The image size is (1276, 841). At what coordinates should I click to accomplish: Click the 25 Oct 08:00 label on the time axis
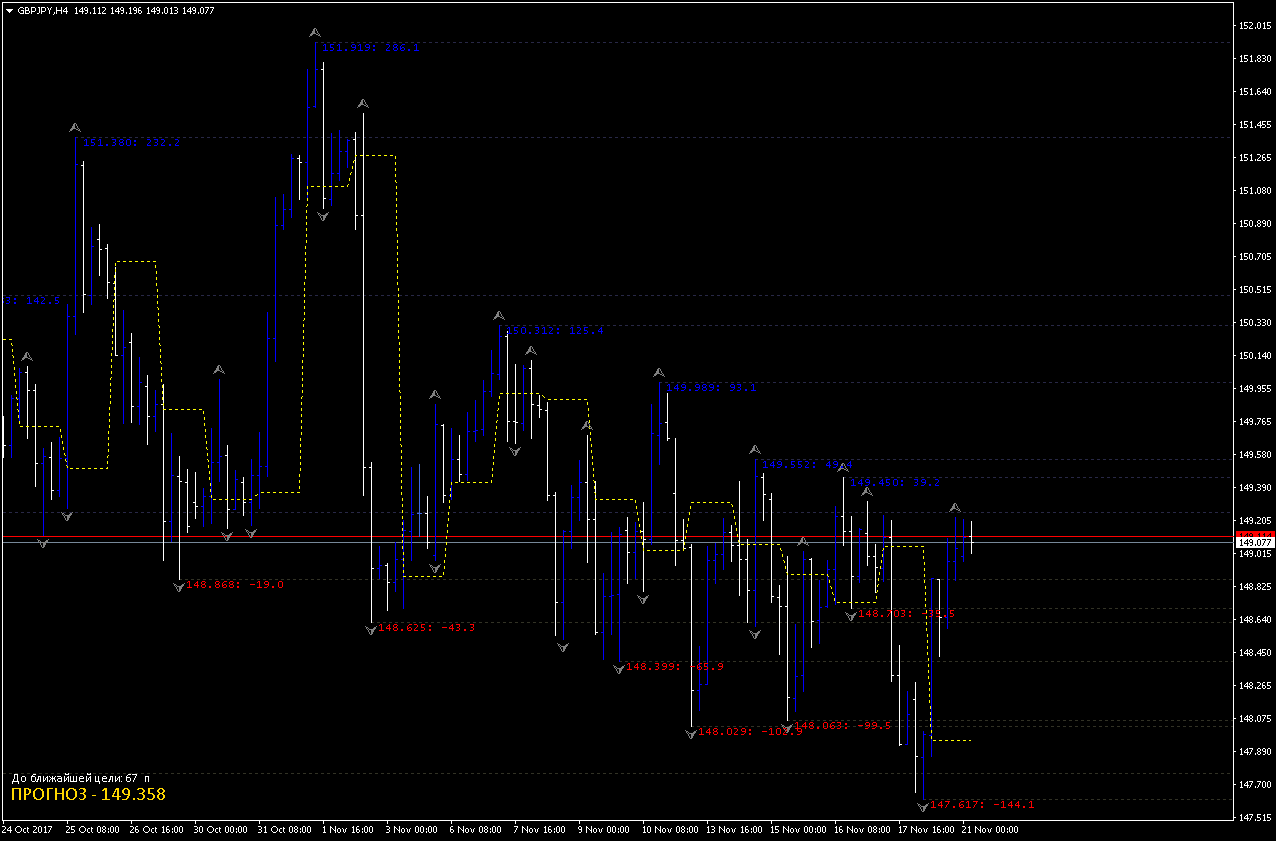click(x=92, y=830)
